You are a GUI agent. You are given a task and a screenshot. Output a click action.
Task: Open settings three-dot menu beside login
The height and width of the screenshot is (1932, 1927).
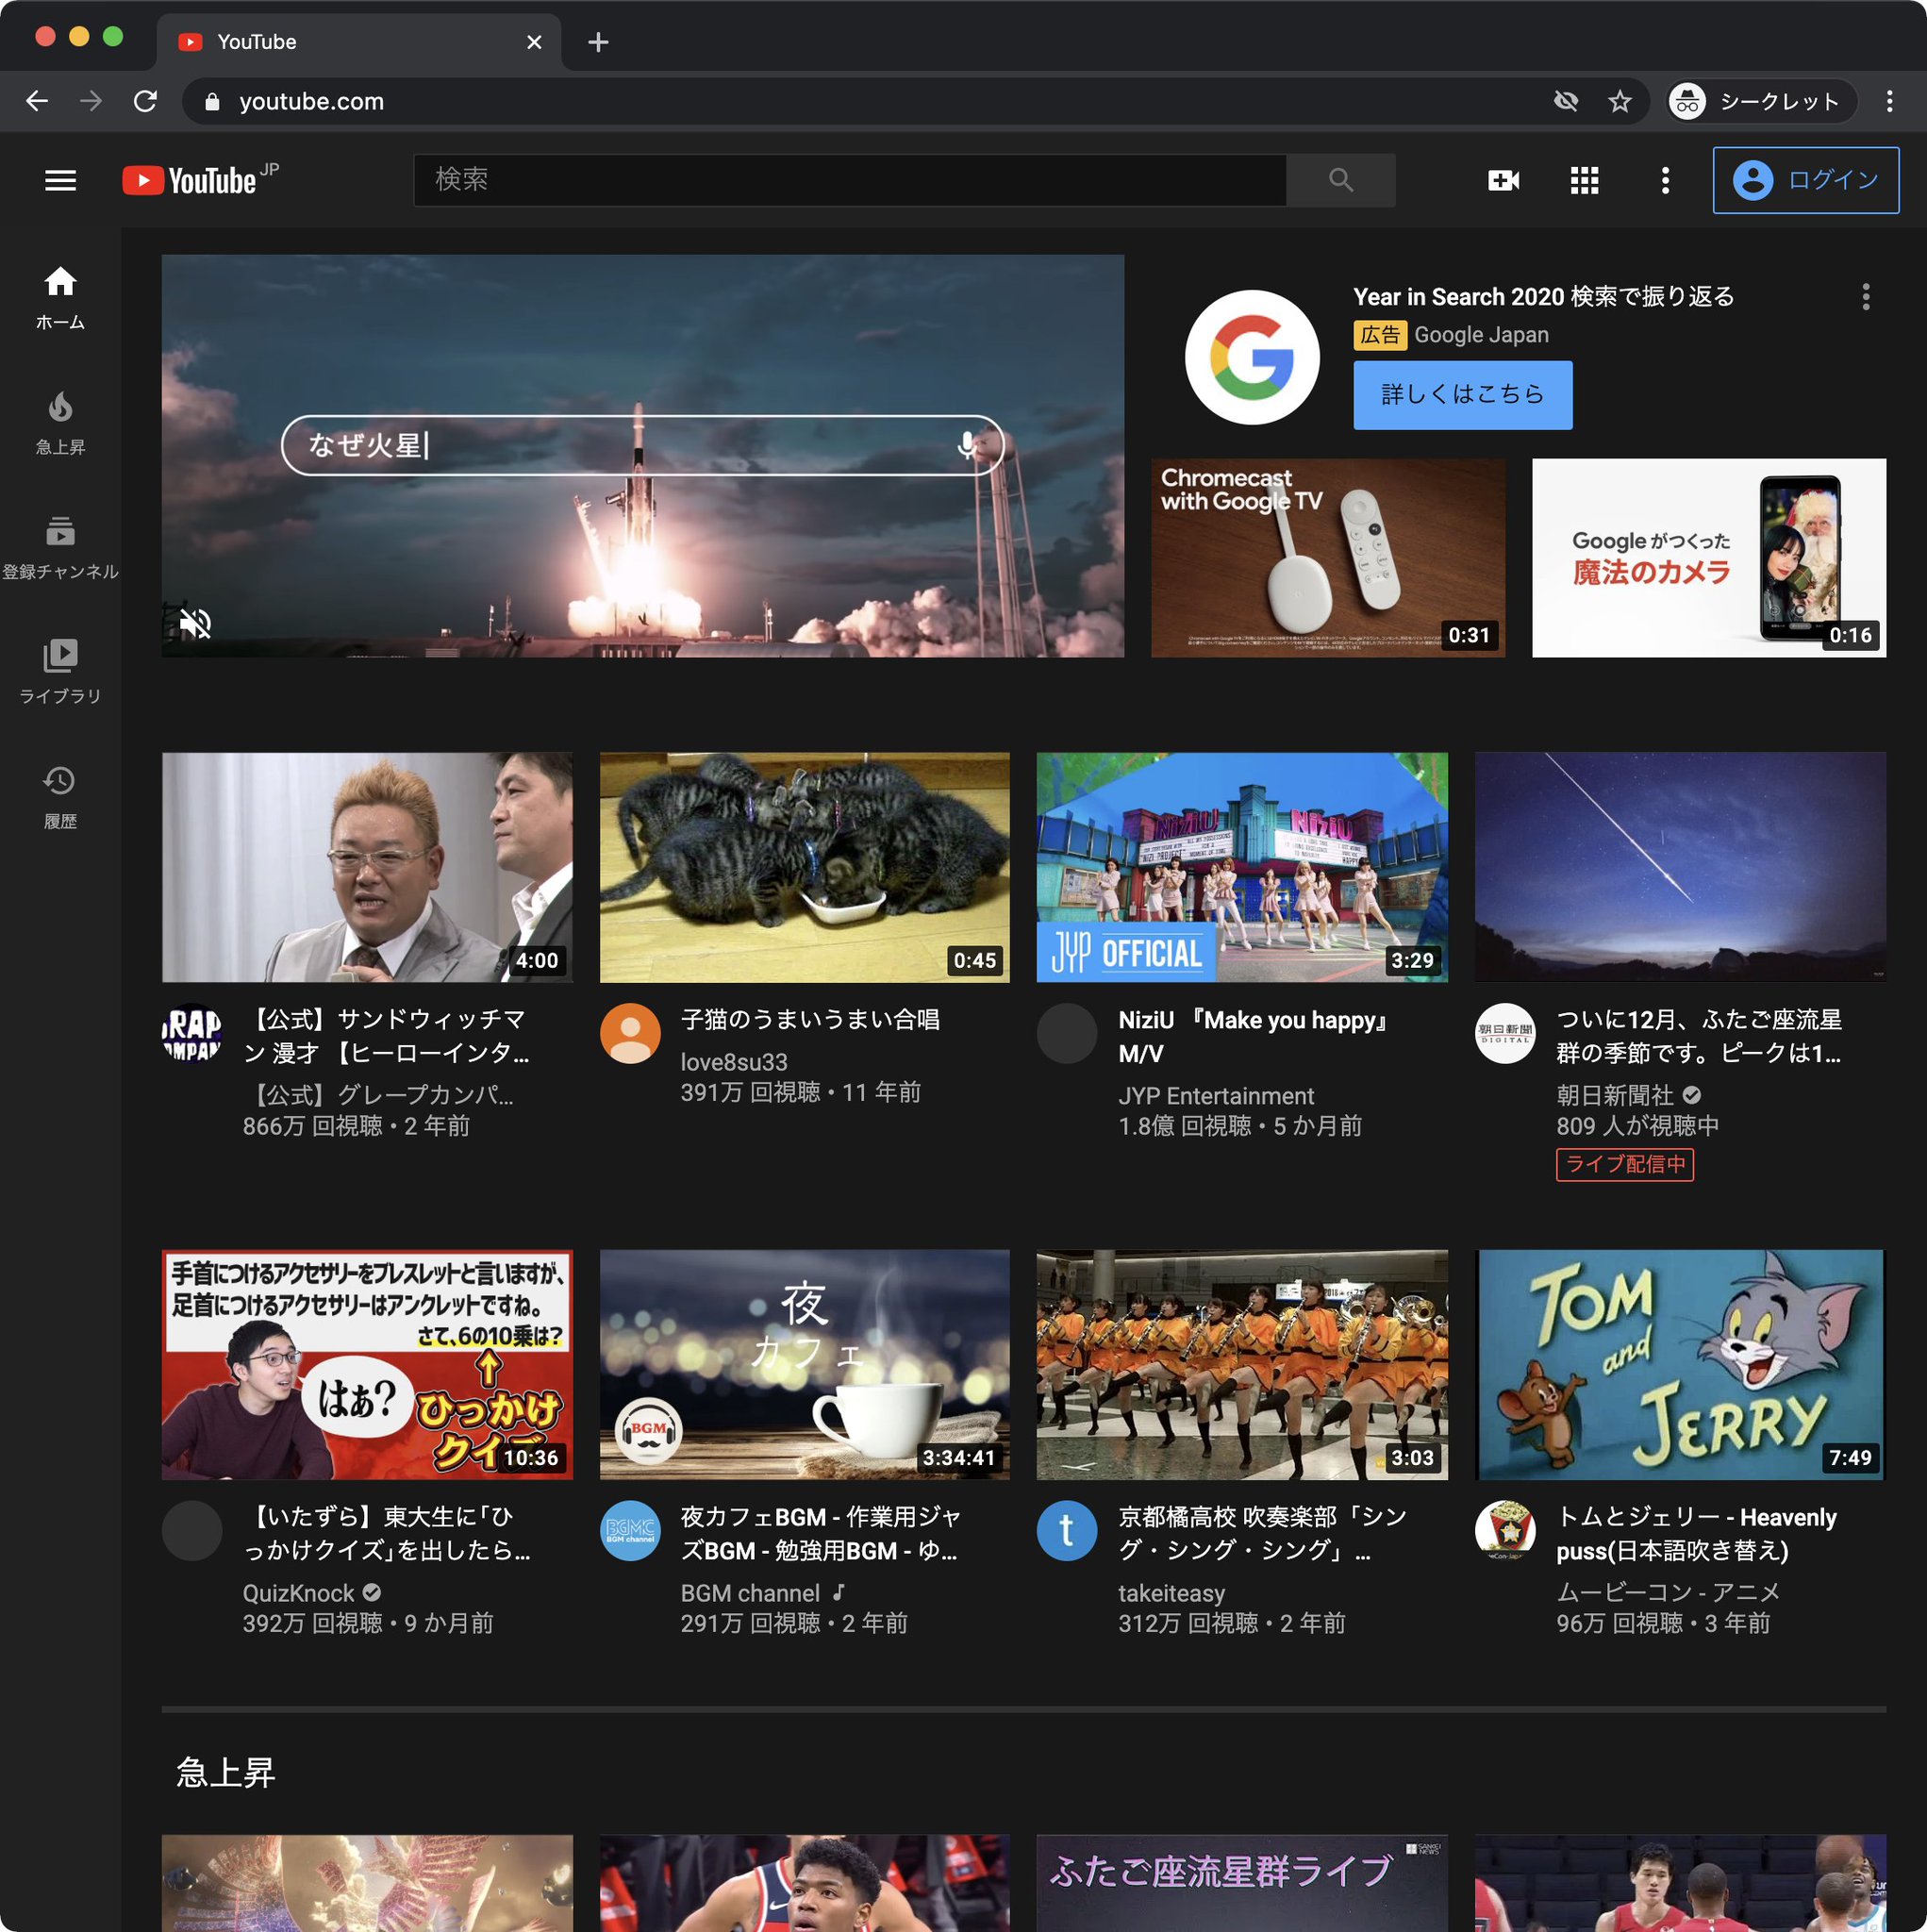point(1665,180)
